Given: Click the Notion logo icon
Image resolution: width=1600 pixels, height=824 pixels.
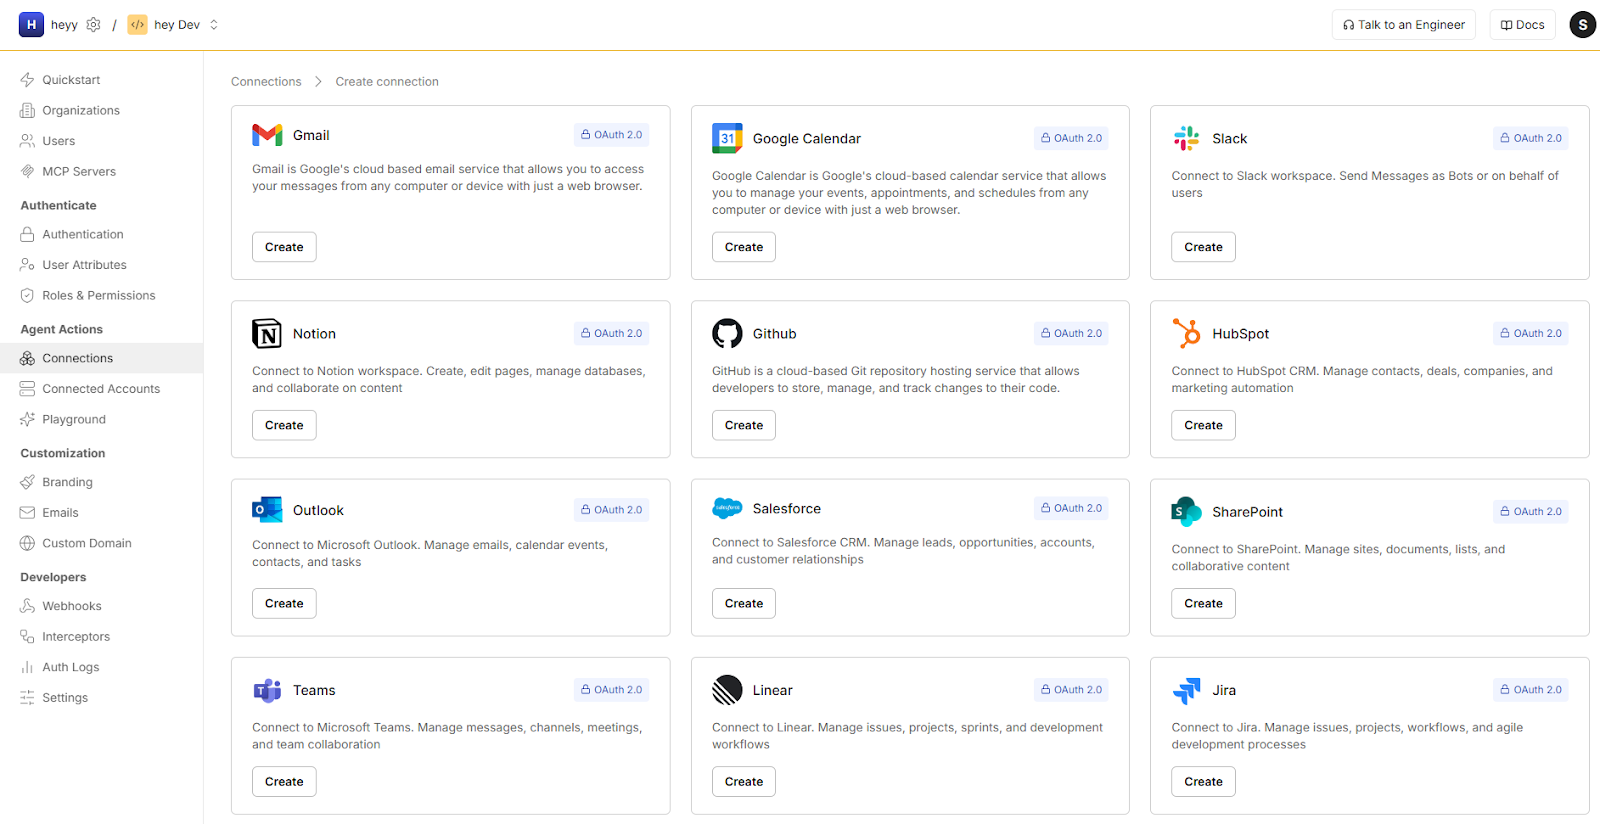Looking at the screenshot, I should click(267, 333).
